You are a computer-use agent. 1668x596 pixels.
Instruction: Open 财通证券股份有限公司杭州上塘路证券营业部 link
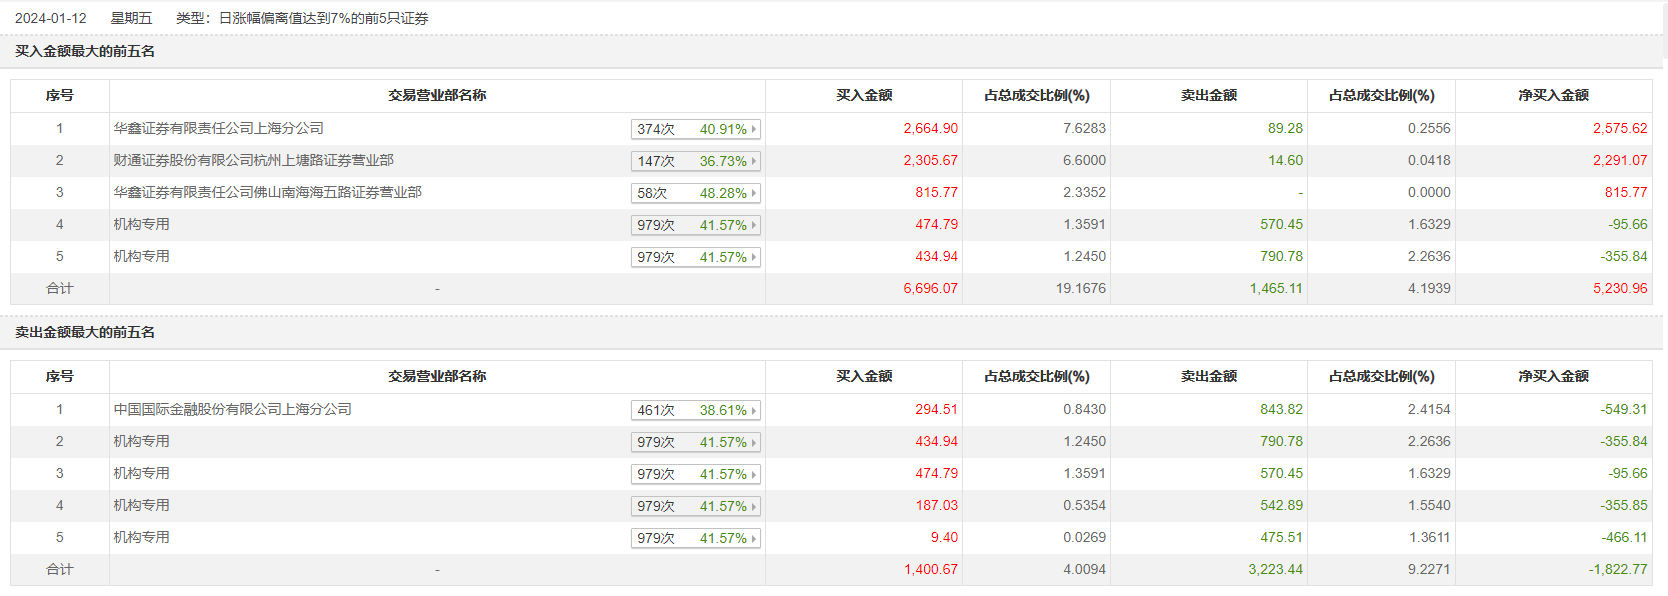tap(253, 160)
